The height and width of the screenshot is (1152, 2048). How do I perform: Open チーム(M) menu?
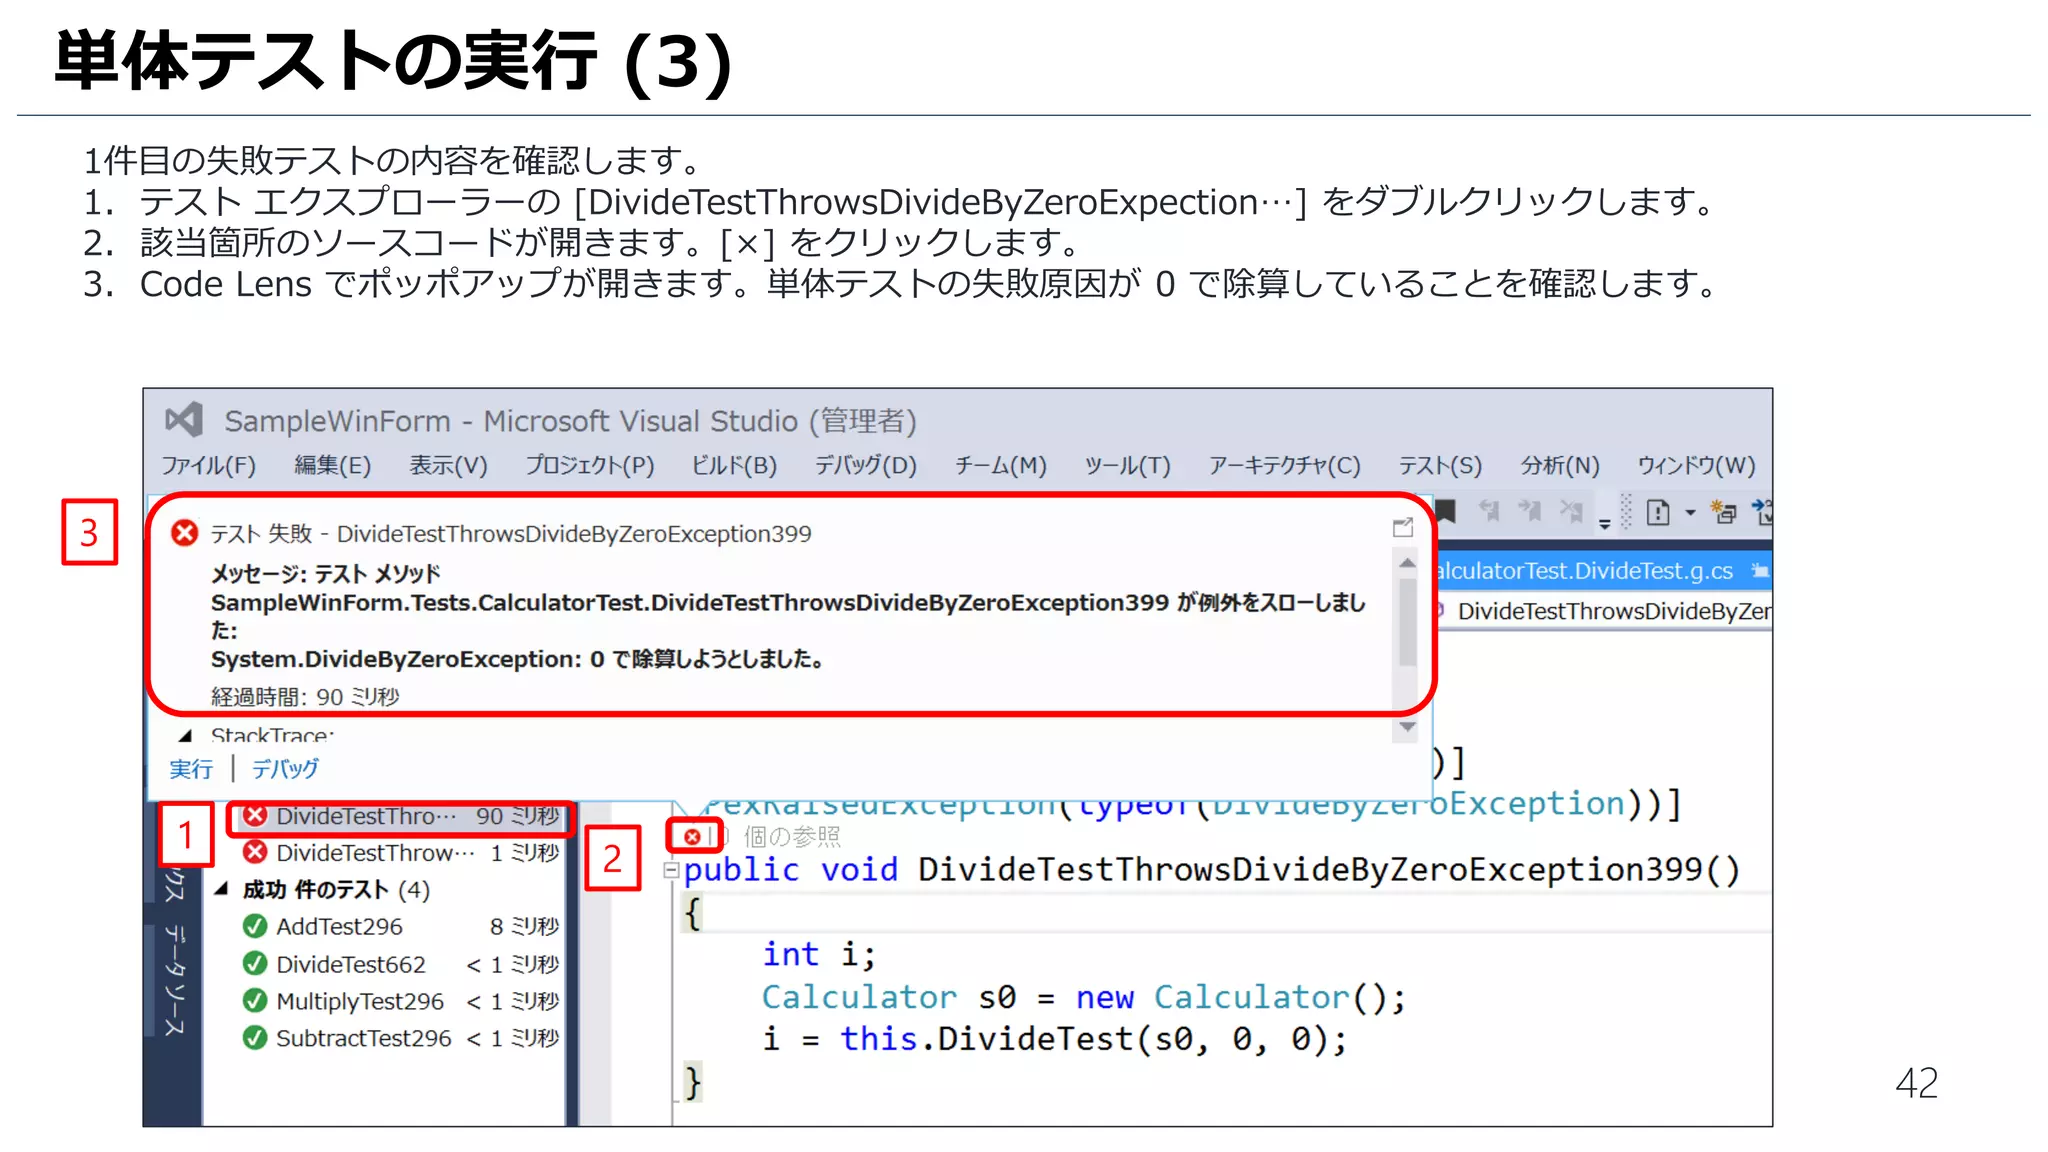[1000, 465]
